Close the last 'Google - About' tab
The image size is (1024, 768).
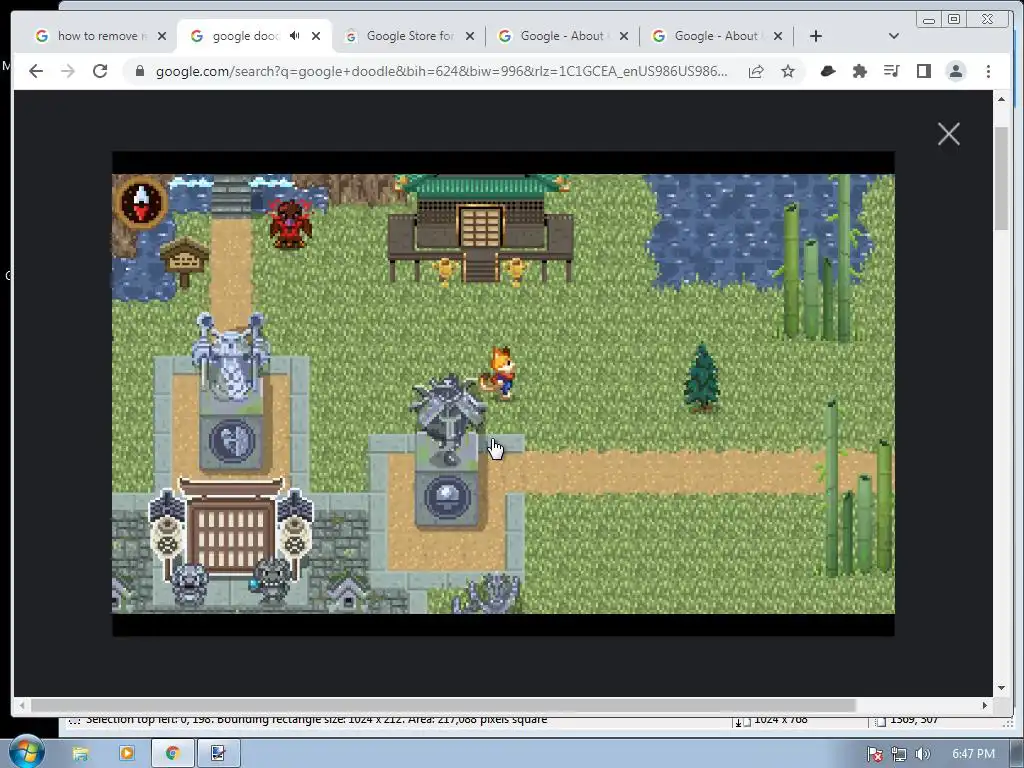click(778, 36)
